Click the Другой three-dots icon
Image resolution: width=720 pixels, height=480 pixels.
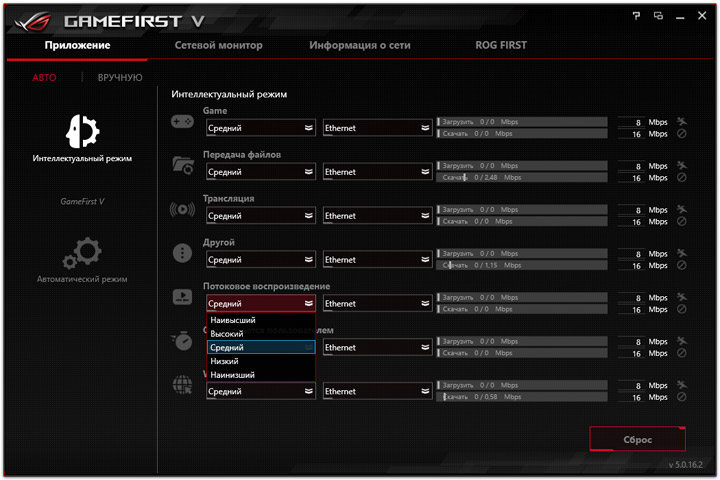click(182, 253)
